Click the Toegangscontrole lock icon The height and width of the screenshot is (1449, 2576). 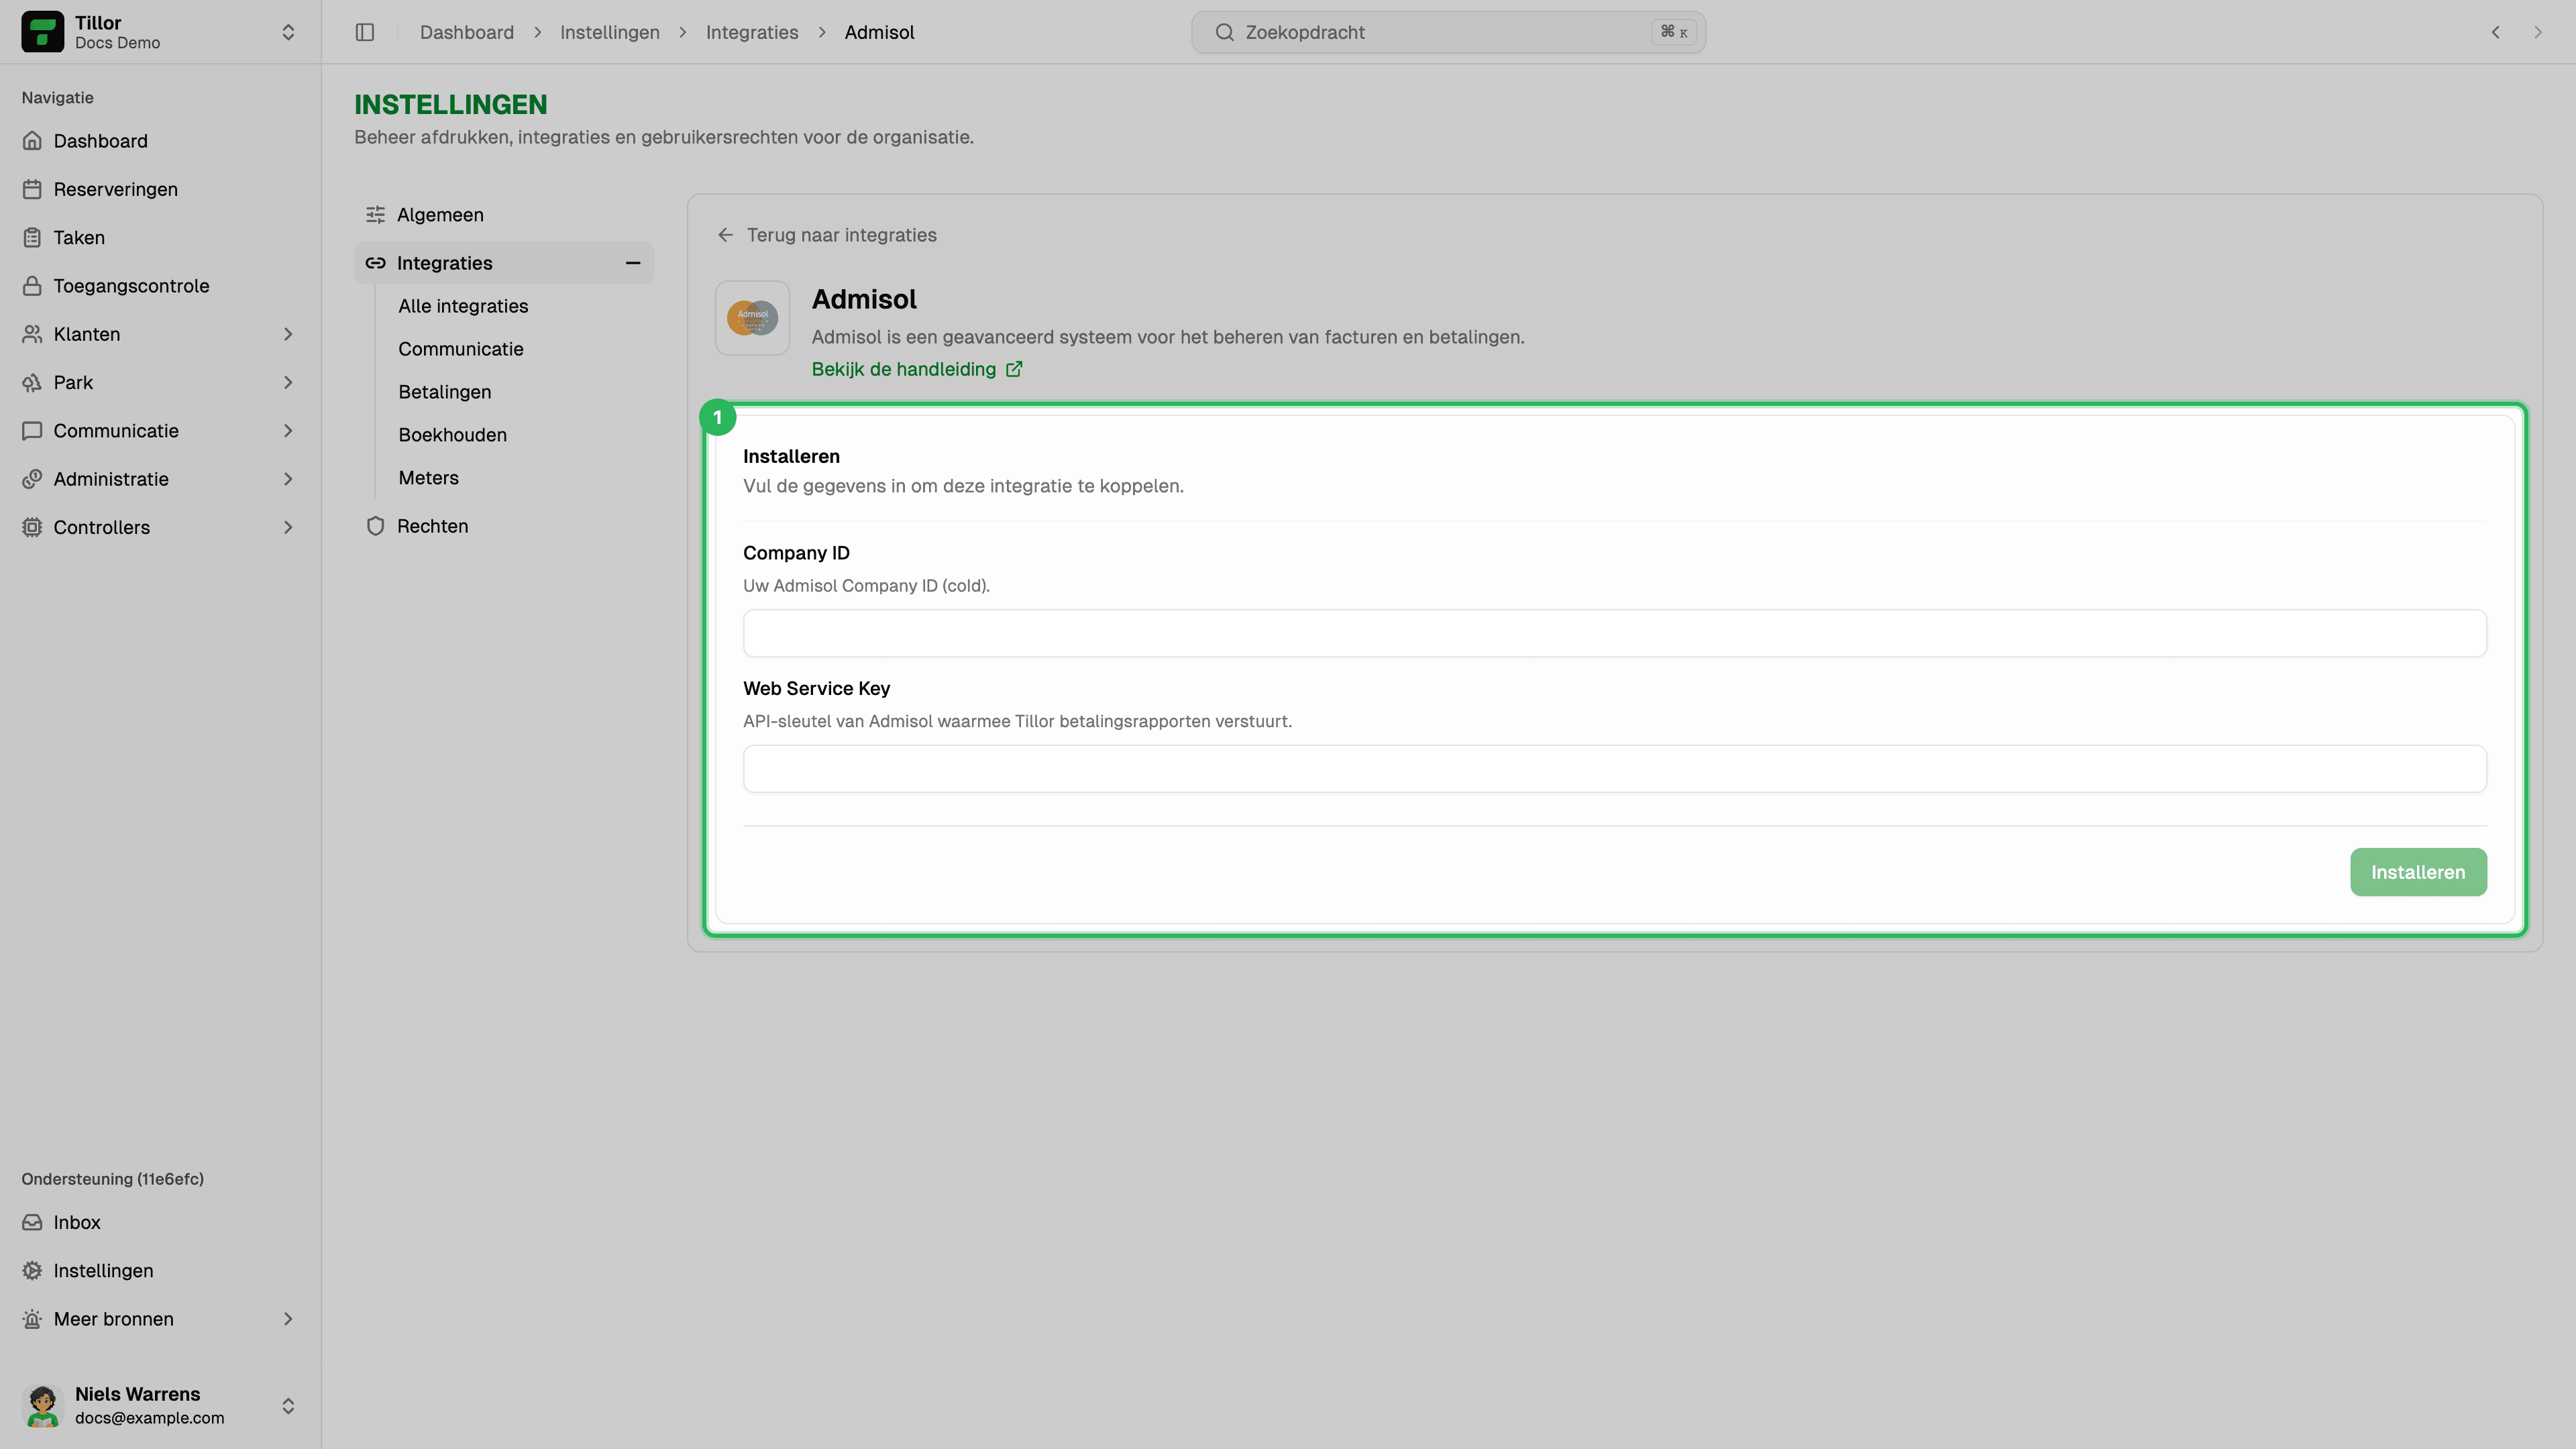pos(32,286)
